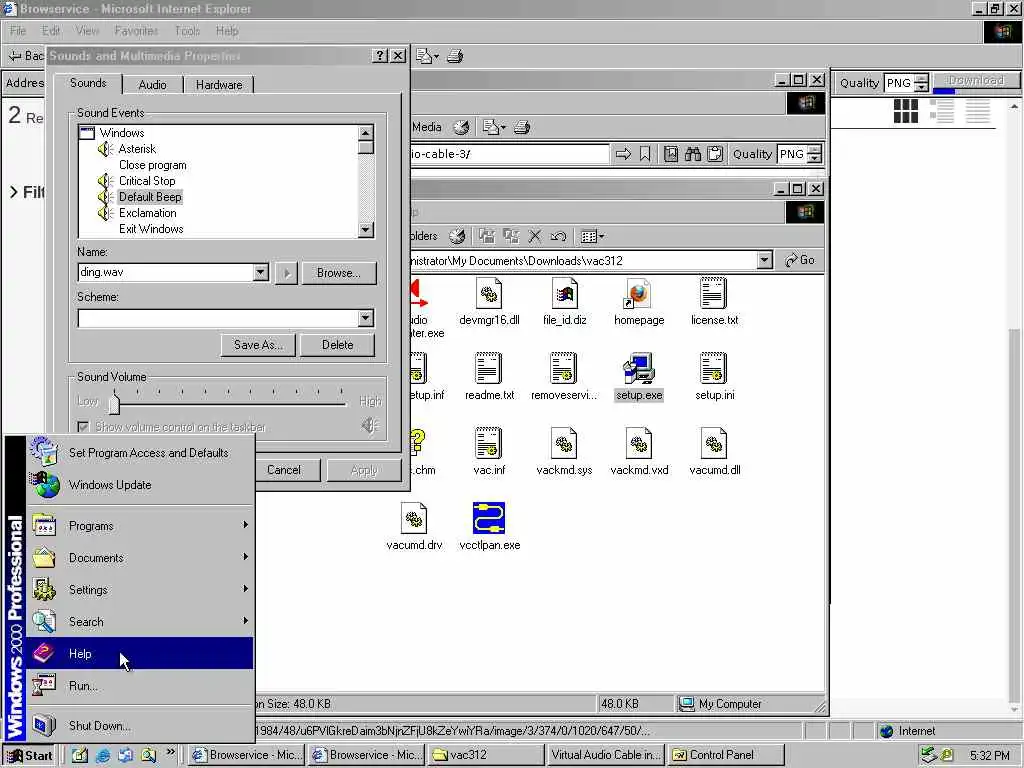
Task: Click the bookmark icon next to address arrow
Action: click(x=645, y=154)
